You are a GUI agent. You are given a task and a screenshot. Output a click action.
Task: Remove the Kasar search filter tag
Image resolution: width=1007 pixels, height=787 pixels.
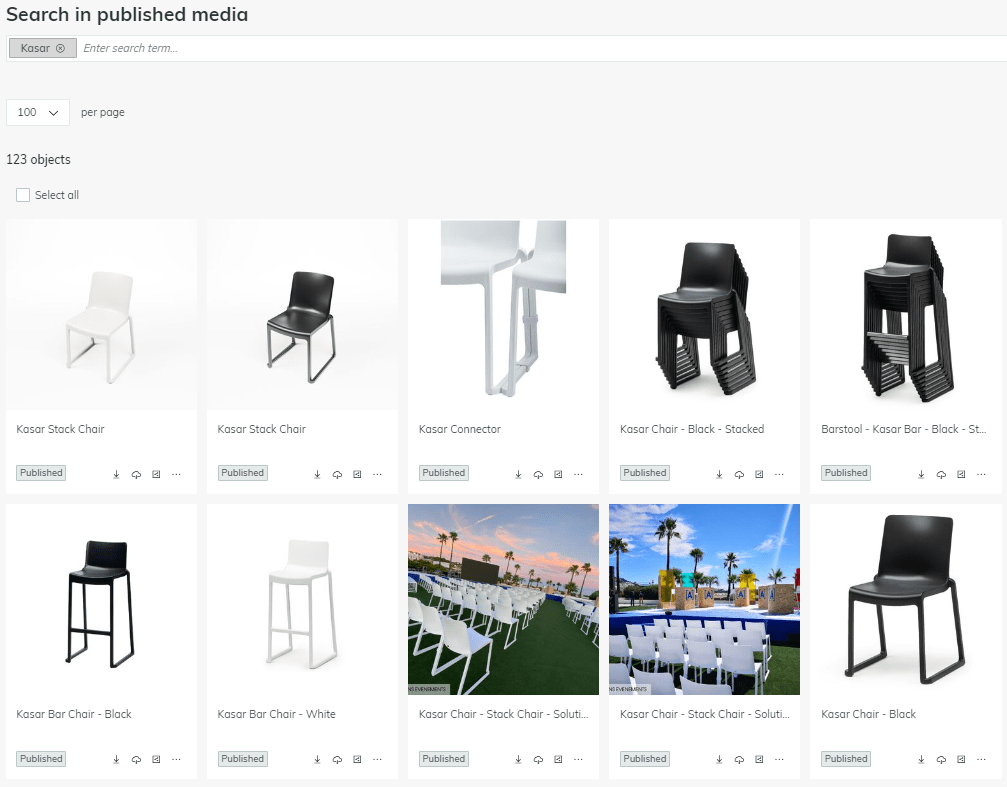click(x=60, y=48)
